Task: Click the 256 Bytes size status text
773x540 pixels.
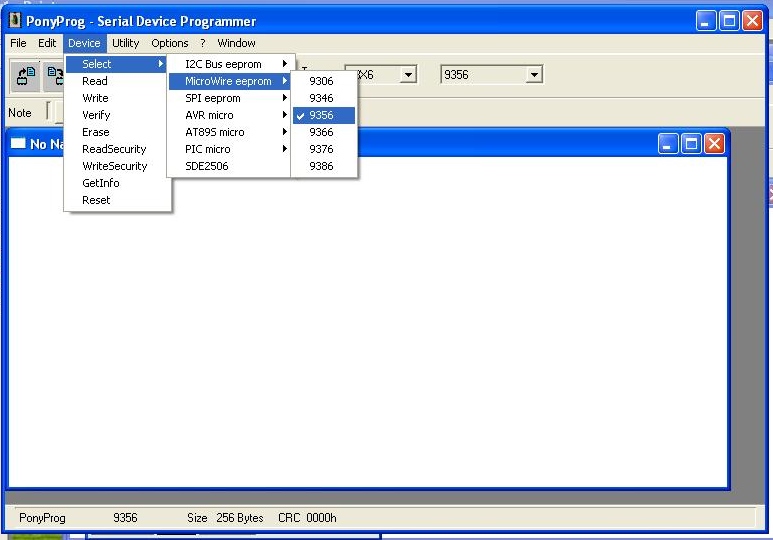Action: click(240, 518)
